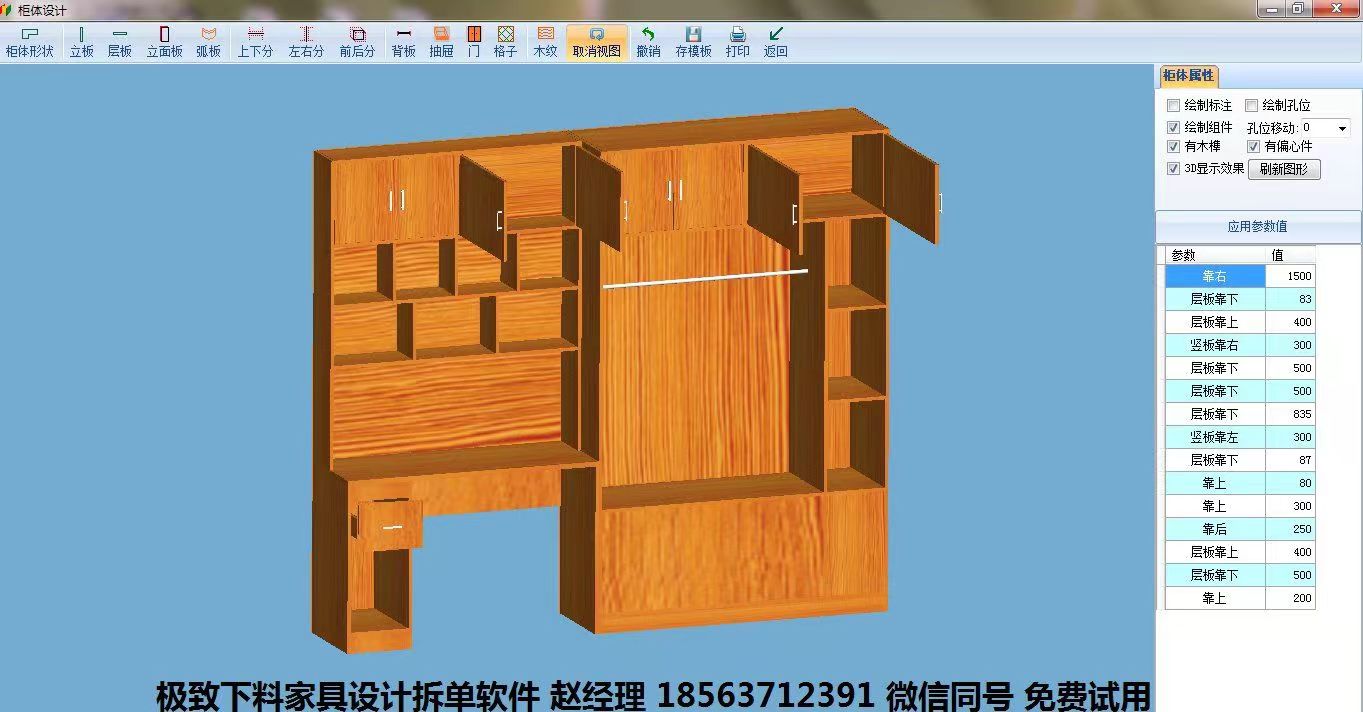Undo with the 撤销 icon
The image size is (1363, 712).
click(x=648, y=42)
